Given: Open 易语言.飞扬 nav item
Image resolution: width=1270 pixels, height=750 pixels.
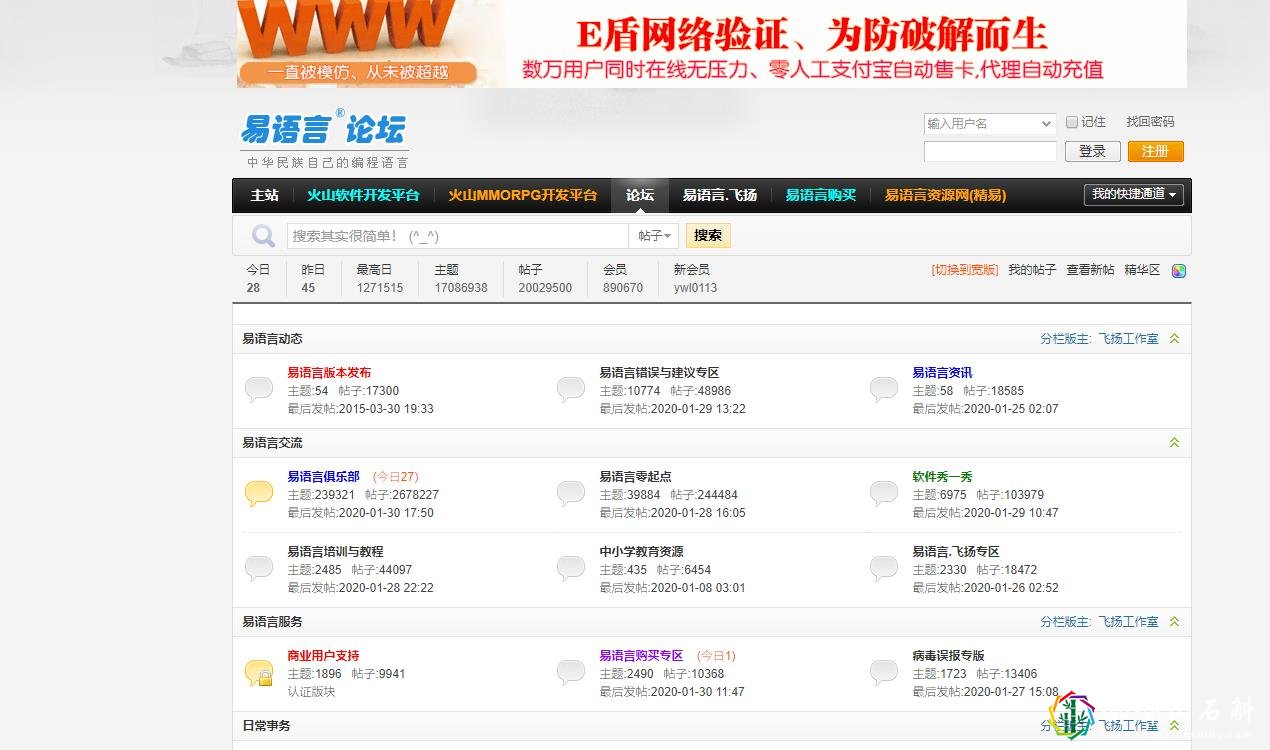Looking at the screenshot, I should pos(720,195).
